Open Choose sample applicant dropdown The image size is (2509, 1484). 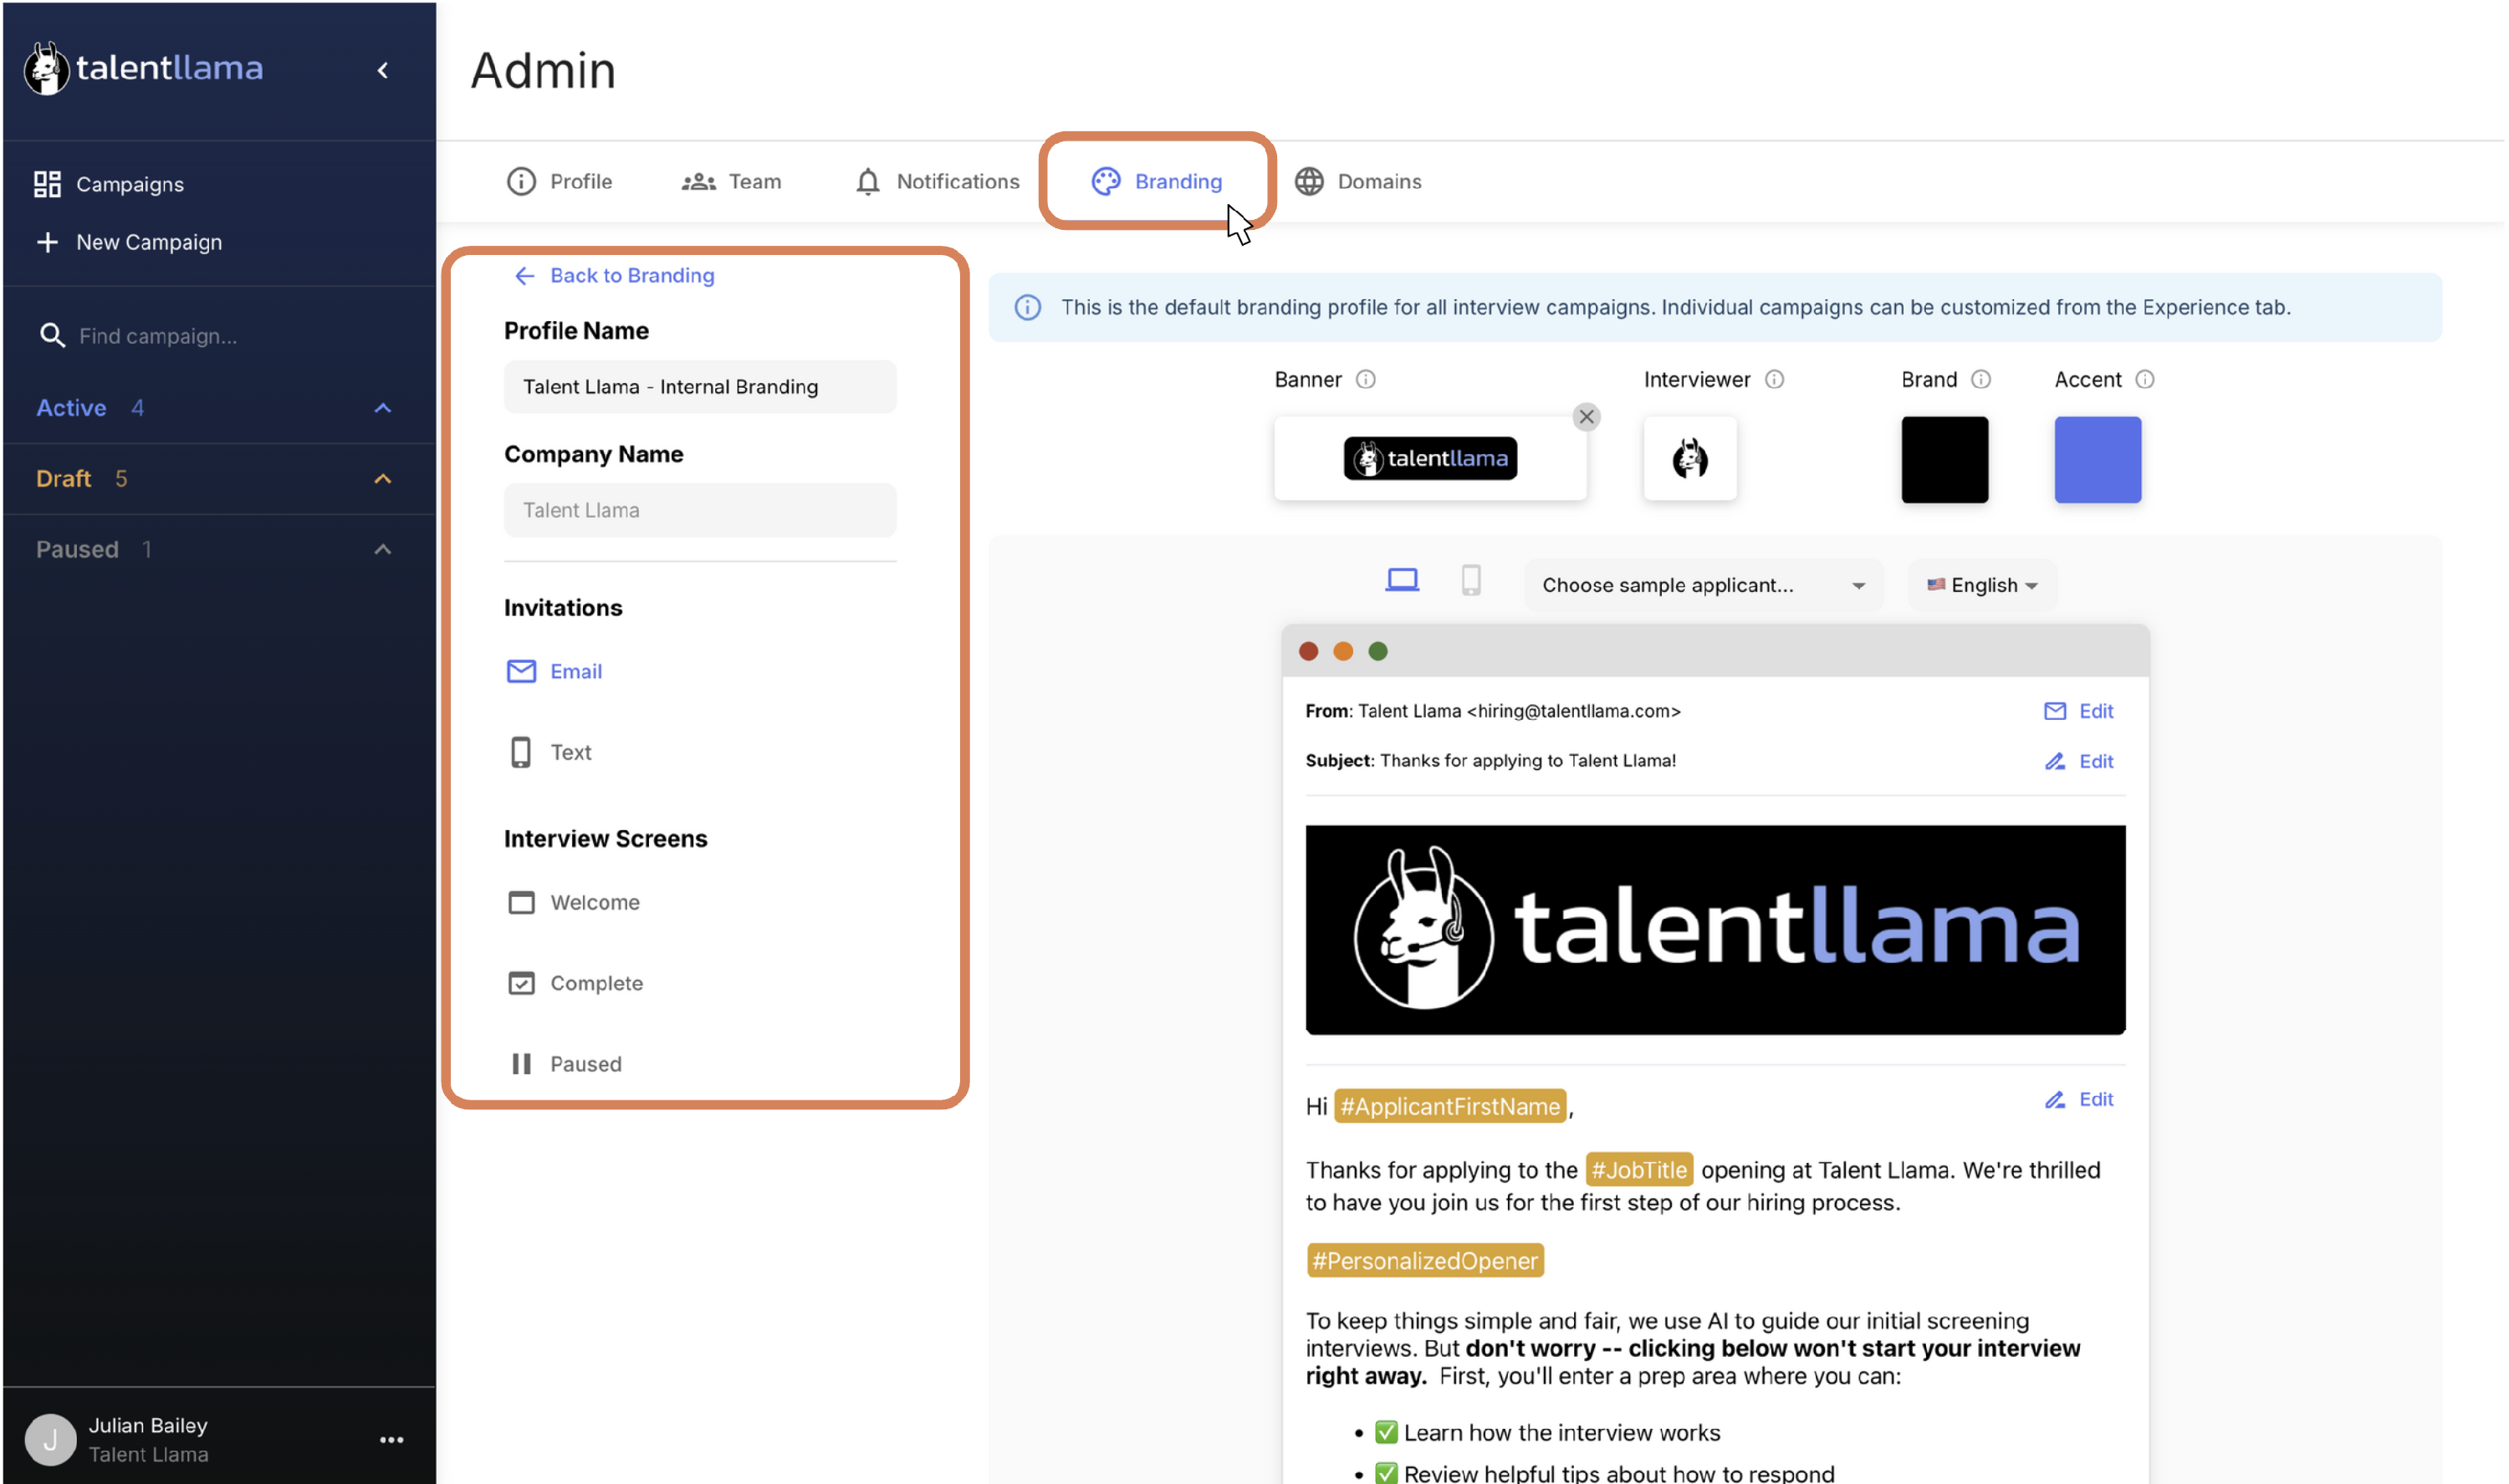[1705, 586]
